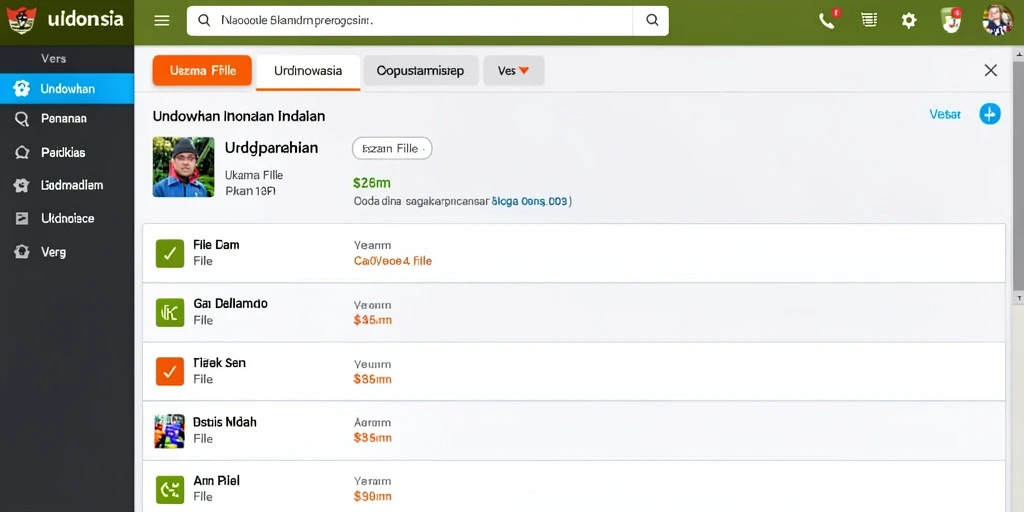Click the price in Gai Dellamdo row
The height and width of the screenshot is (512, 1024).
tap(372, 320)
